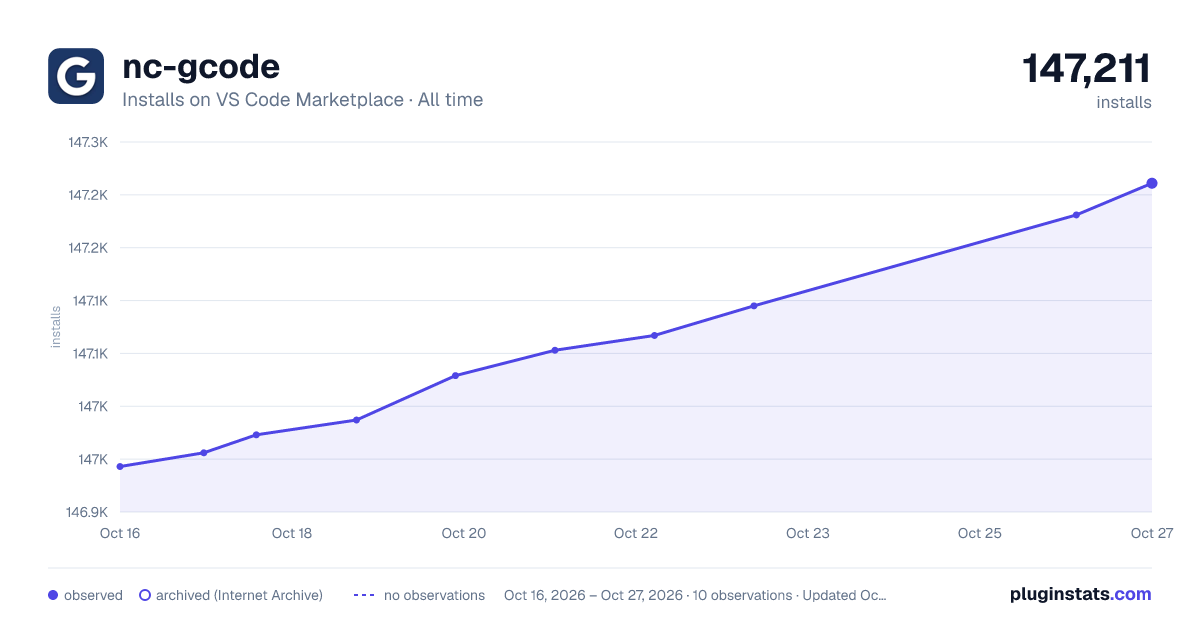Click the 'archived (Internet Archive)' legend label
The image size is (1200, 630).
tap(239, 595)
